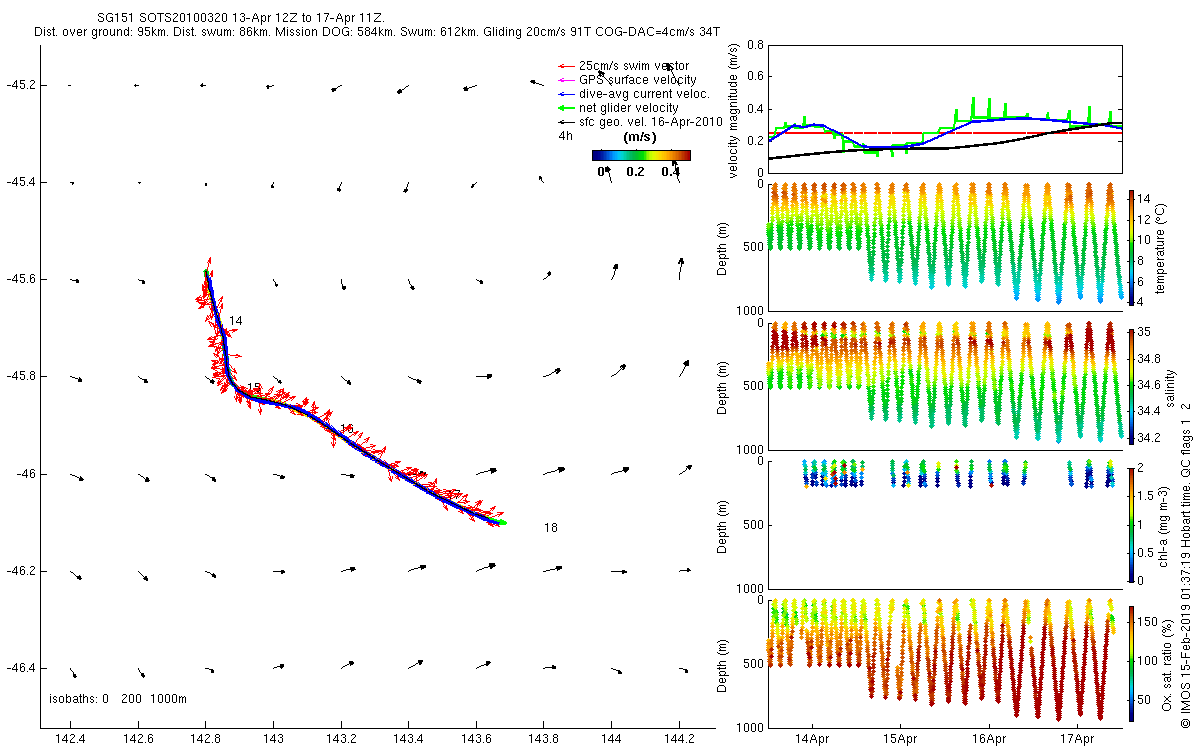This screenshot has height=750, width=1200.
Task: Click the map velocity colorbar under (m/s)
Action: point(641,155)
